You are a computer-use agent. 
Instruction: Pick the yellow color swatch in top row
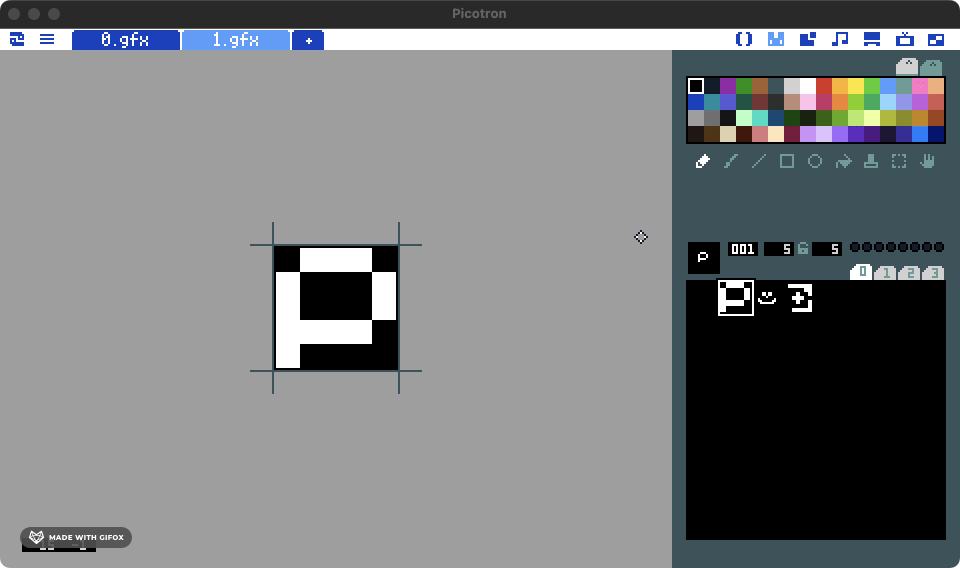pos(855,86)
